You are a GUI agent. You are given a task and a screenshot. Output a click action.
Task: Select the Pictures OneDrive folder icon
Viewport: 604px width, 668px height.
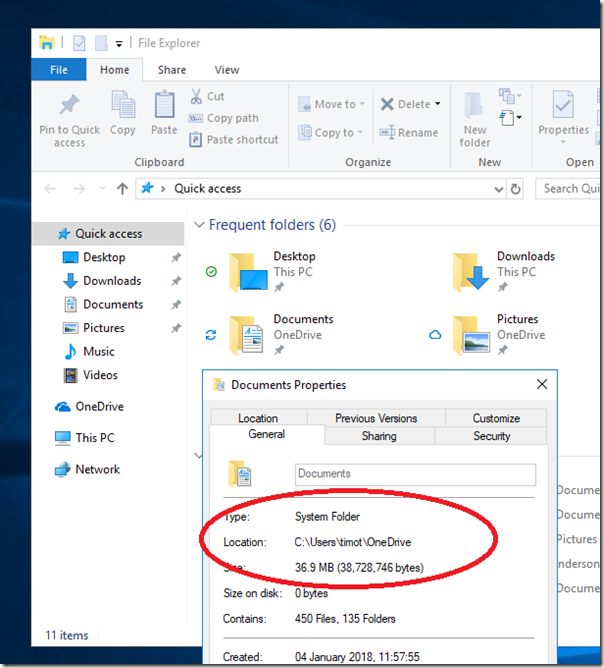point(471,335)
